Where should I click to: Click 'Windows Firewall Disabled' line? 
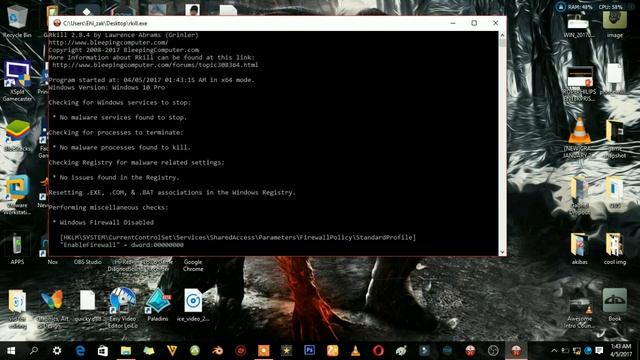click(x=103, y=222)
